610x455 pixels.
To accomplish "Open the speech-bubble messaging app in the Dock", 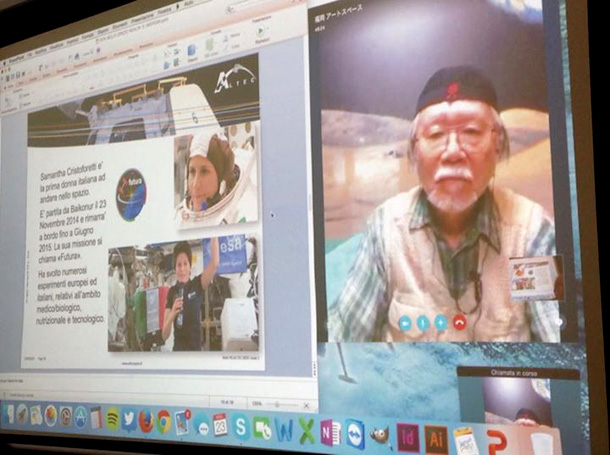I will tap(201, 425).
